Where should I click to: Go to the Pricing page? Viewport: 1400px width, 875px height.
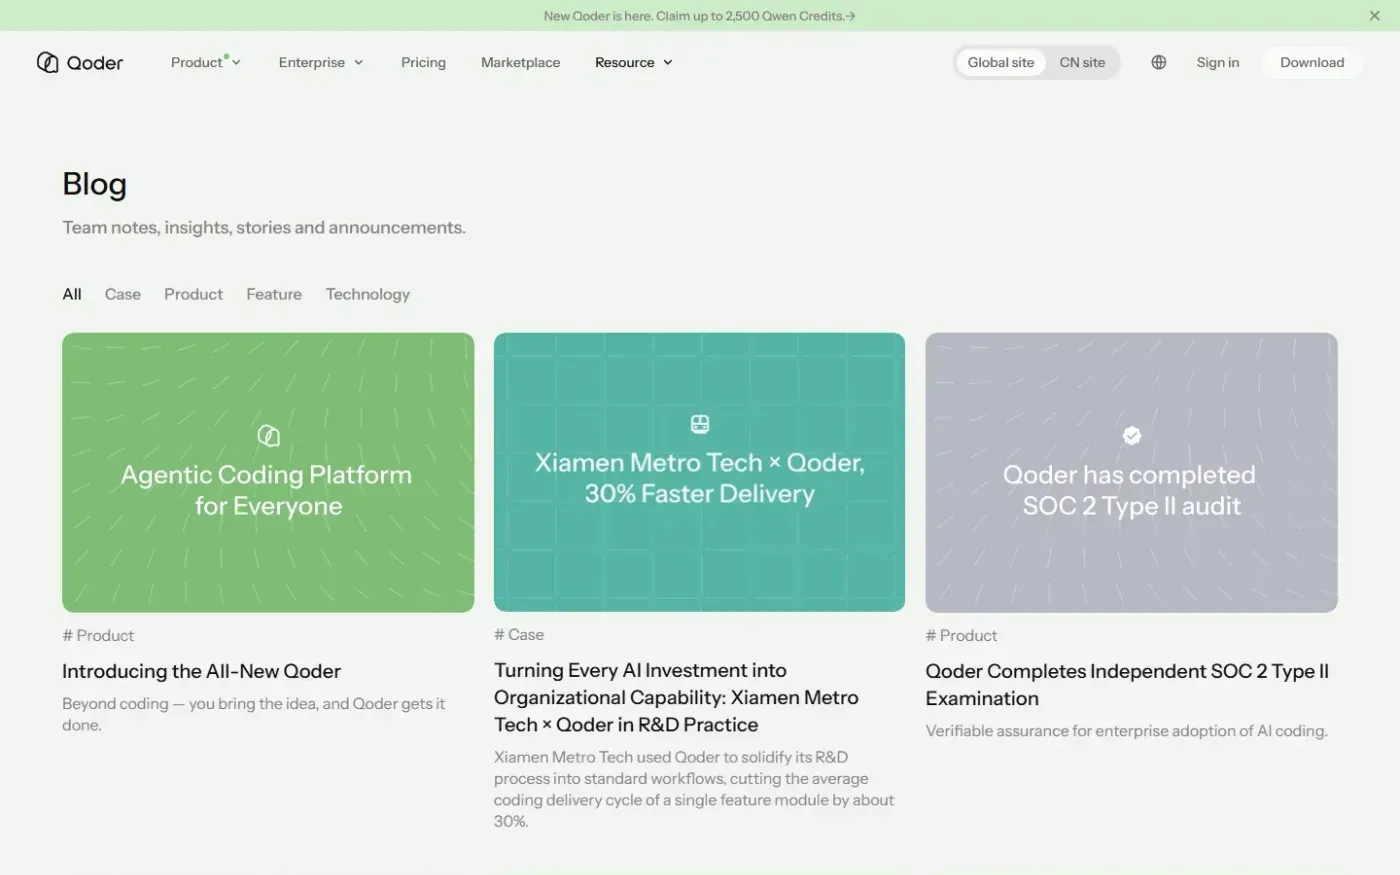[x=423, y=62]
